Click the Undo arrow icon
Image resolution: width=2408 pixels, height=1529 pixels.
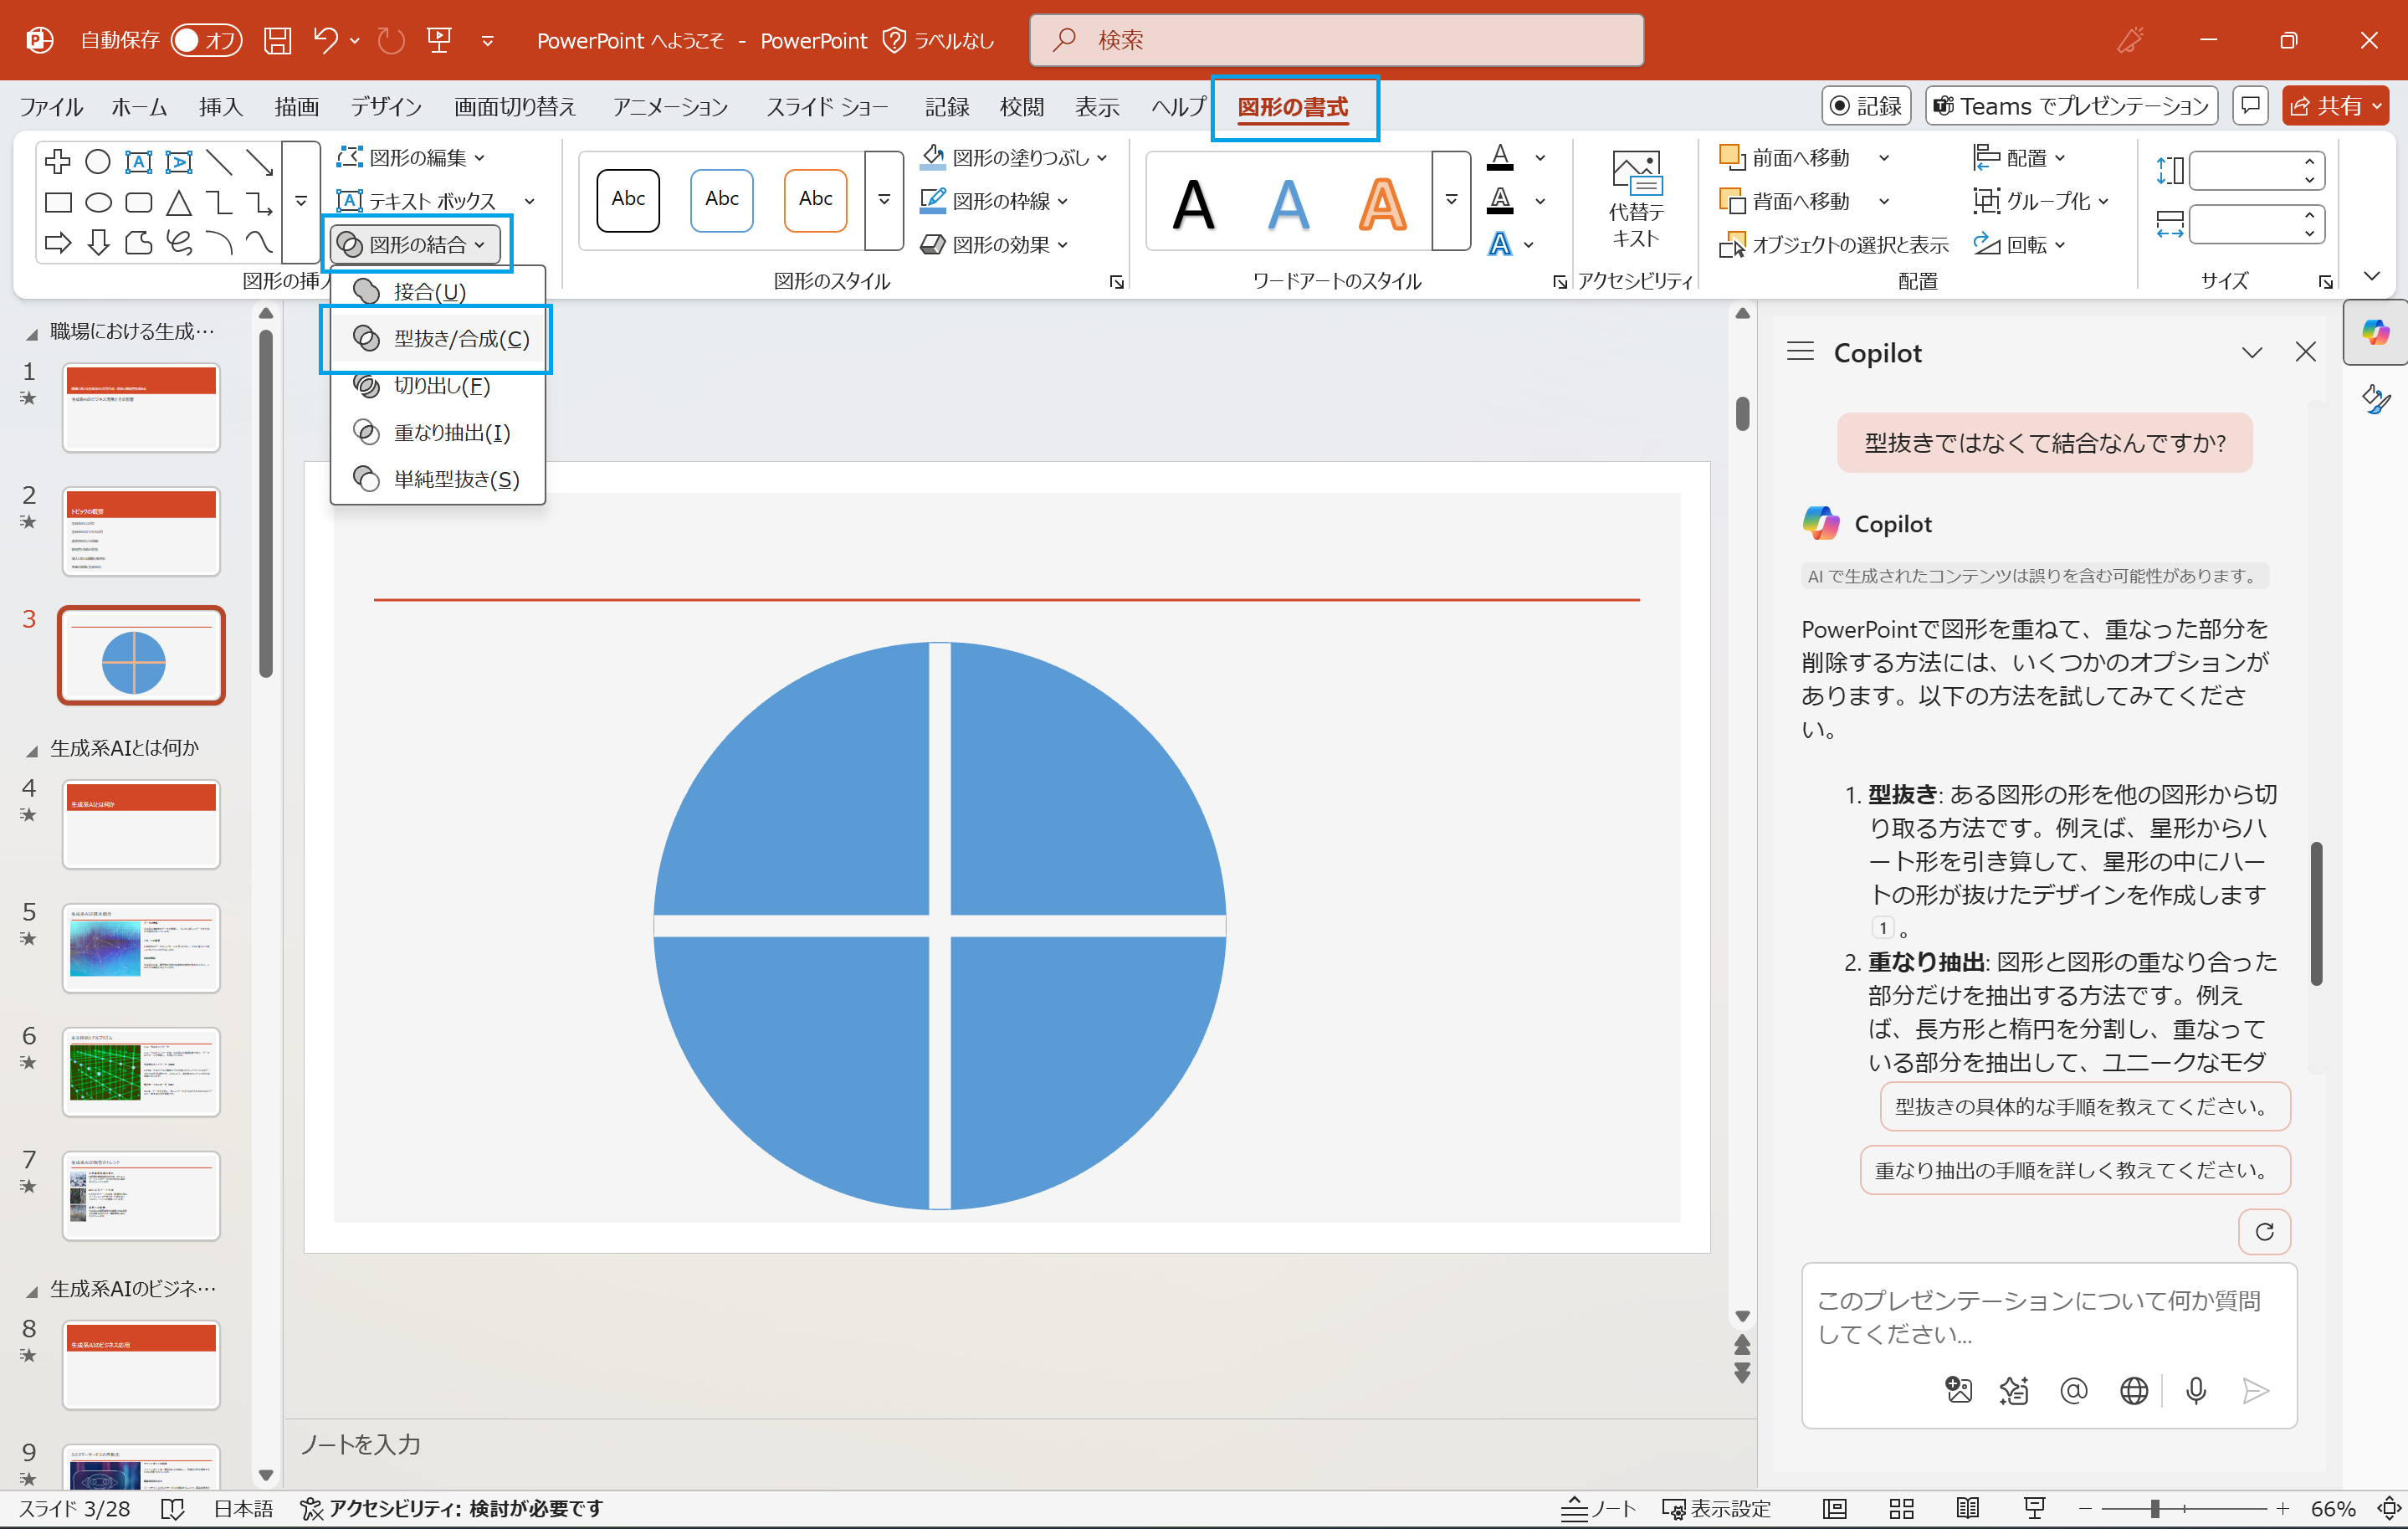point(325,40)
